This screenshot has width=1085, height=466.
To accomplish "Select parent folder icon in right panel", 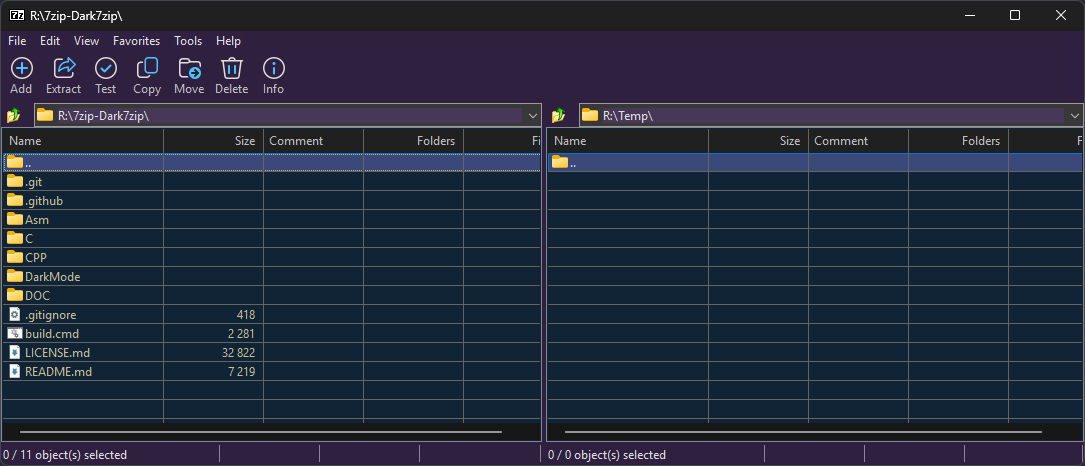I will coord(560,163).
